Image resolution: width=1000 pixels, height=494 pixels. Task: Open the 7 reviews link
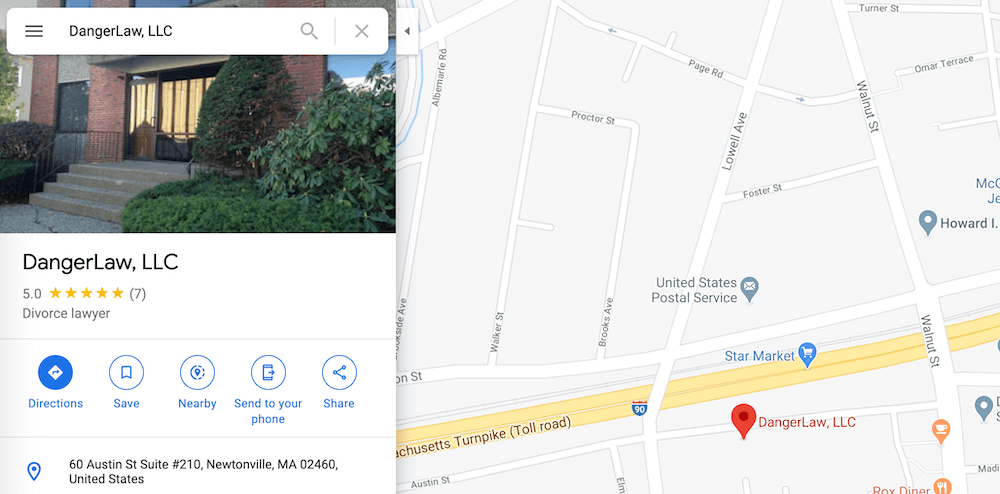tap(138, 294)
